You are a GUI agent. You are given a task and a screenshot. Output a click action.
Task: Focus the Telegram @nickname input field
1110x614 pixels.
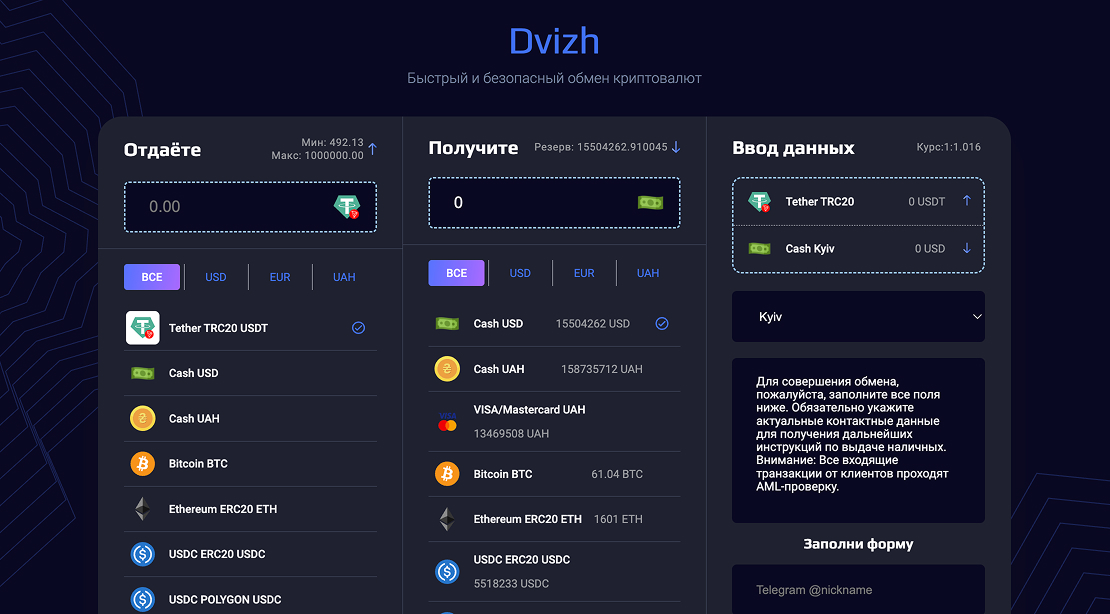coord(858,589)
